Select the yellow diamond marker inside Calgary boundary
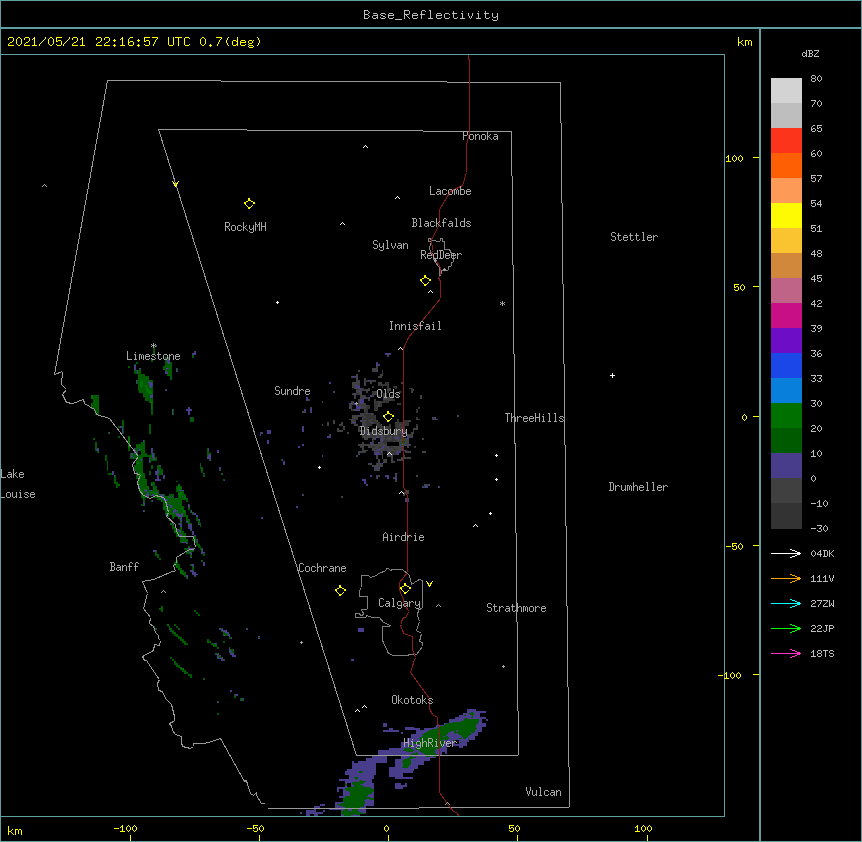This screenshot has width=862, height=842. pos(405,589)
